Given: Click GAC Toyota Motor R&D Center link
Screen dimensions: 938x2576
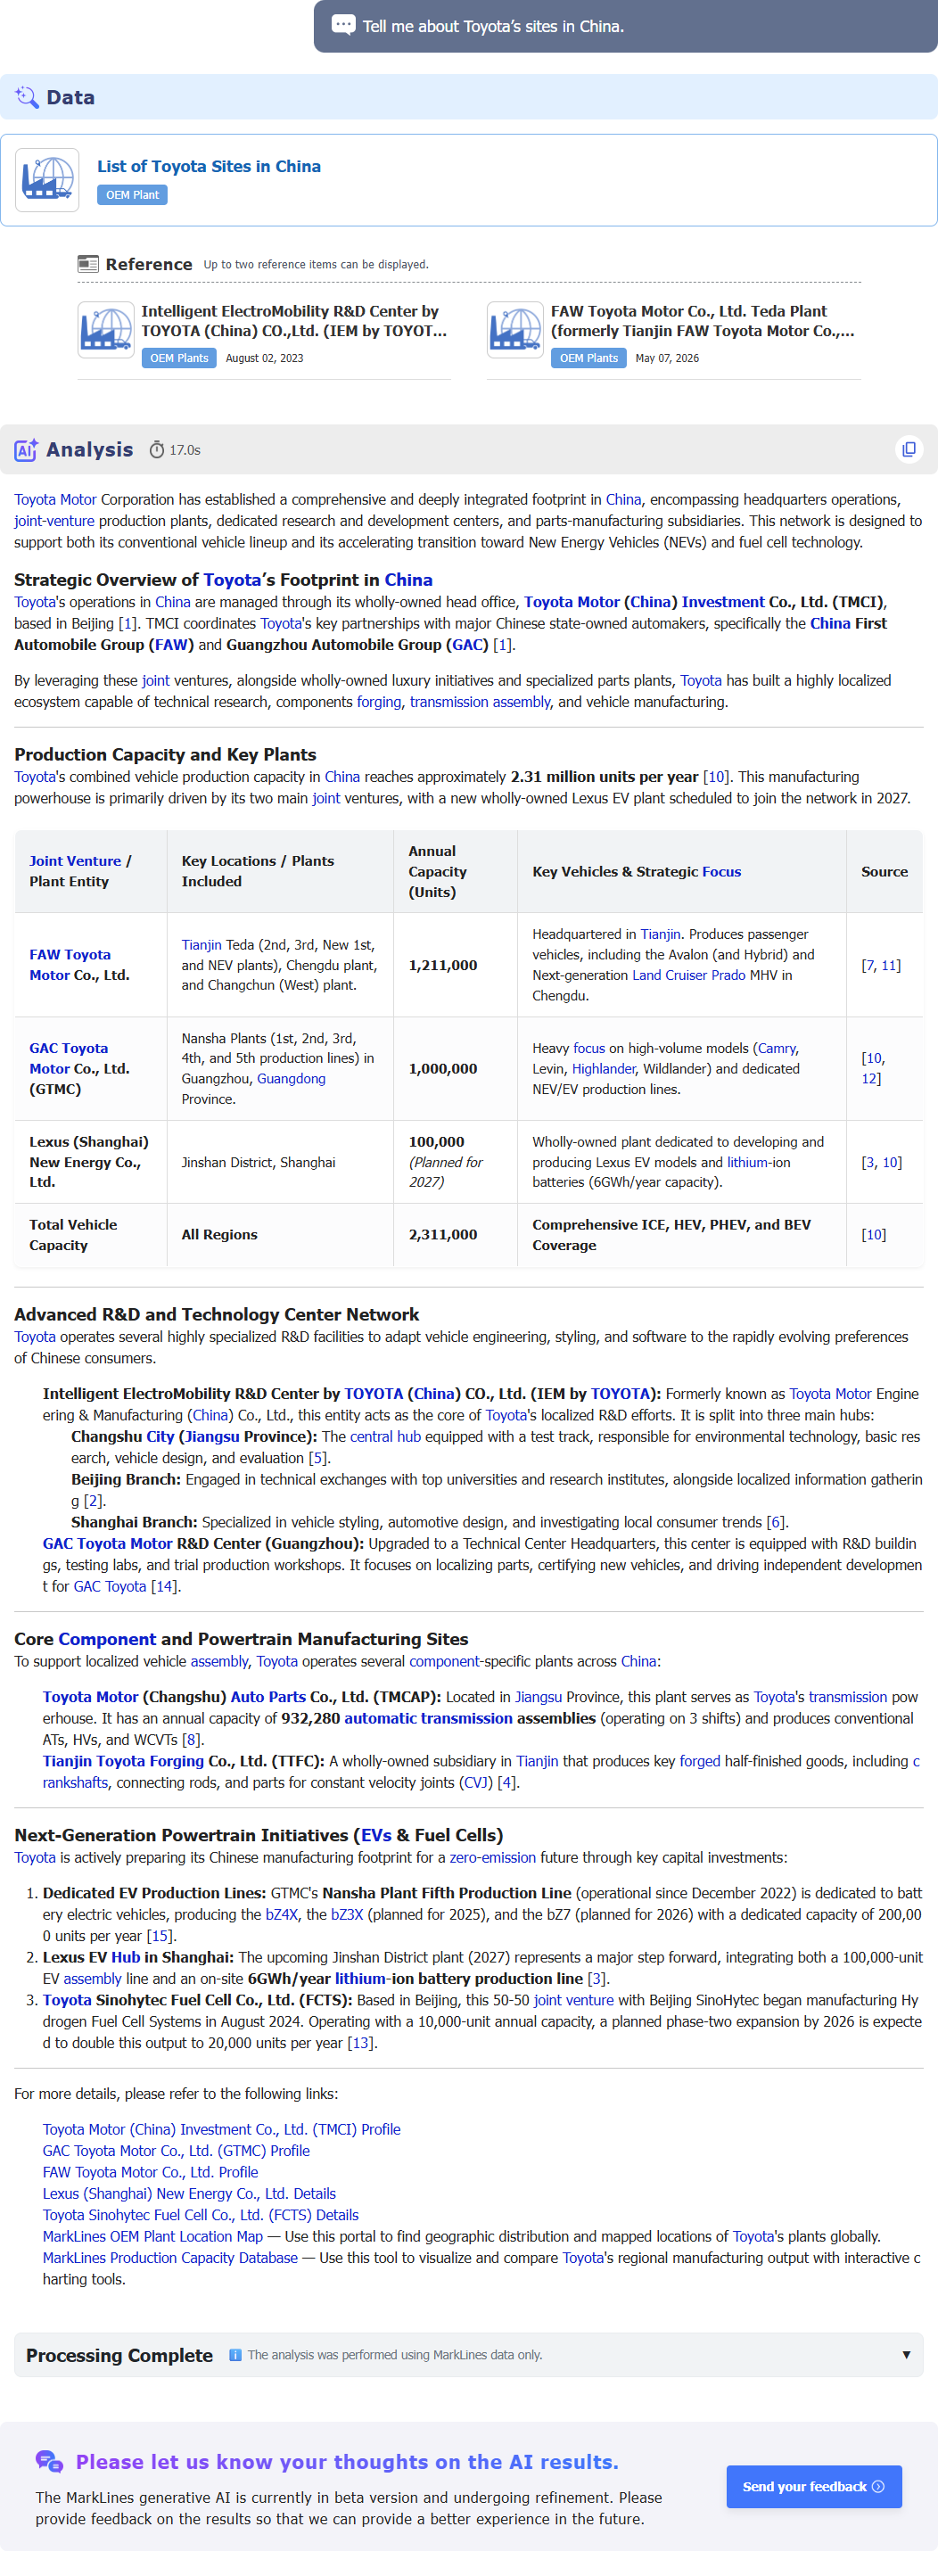Looking at the screenshot, I should point(107,1543).
